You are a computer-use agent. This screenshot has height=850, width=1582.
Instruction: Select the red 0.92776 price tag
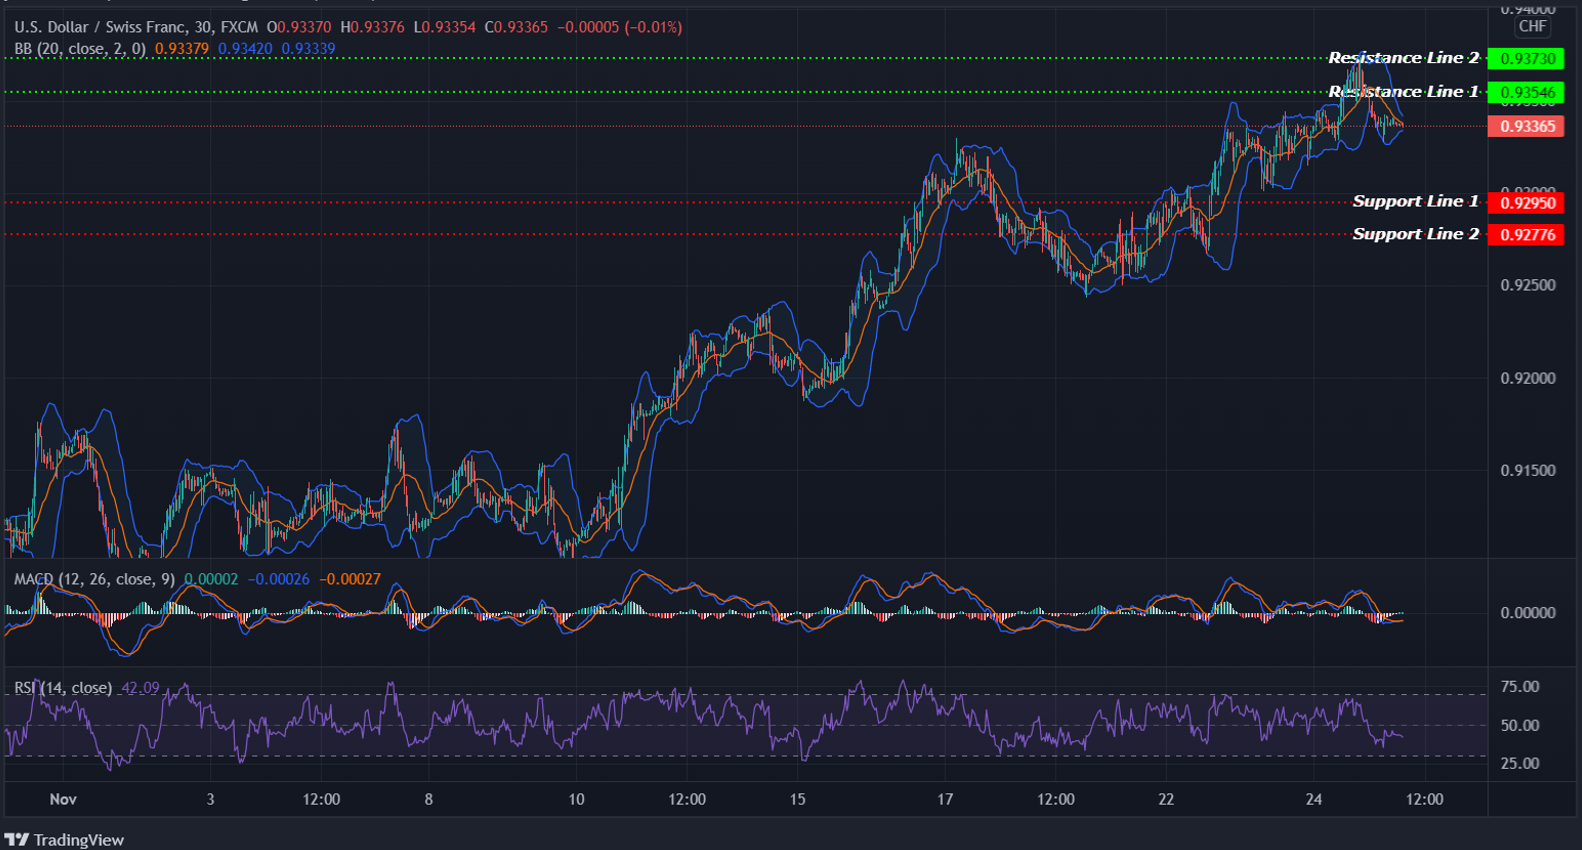tap(1526, 235)
